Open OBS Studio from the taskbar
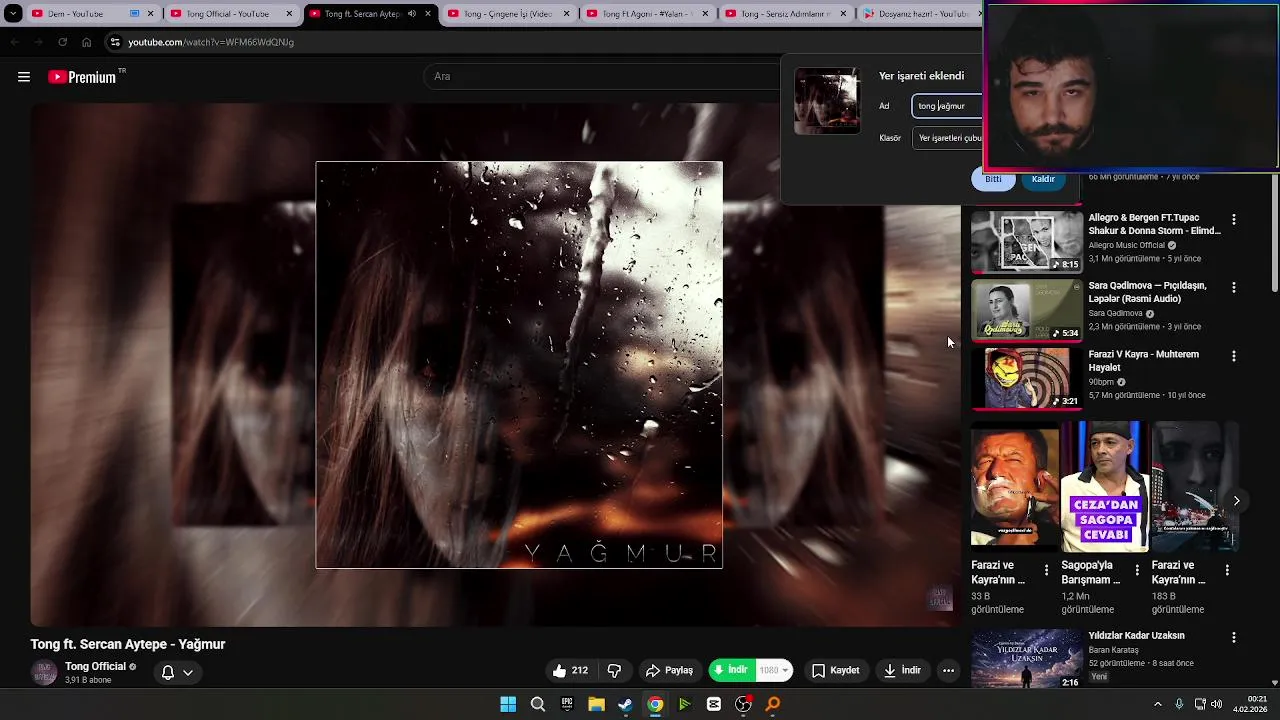The image size is (1280, 720). click(x=743, y=704)
